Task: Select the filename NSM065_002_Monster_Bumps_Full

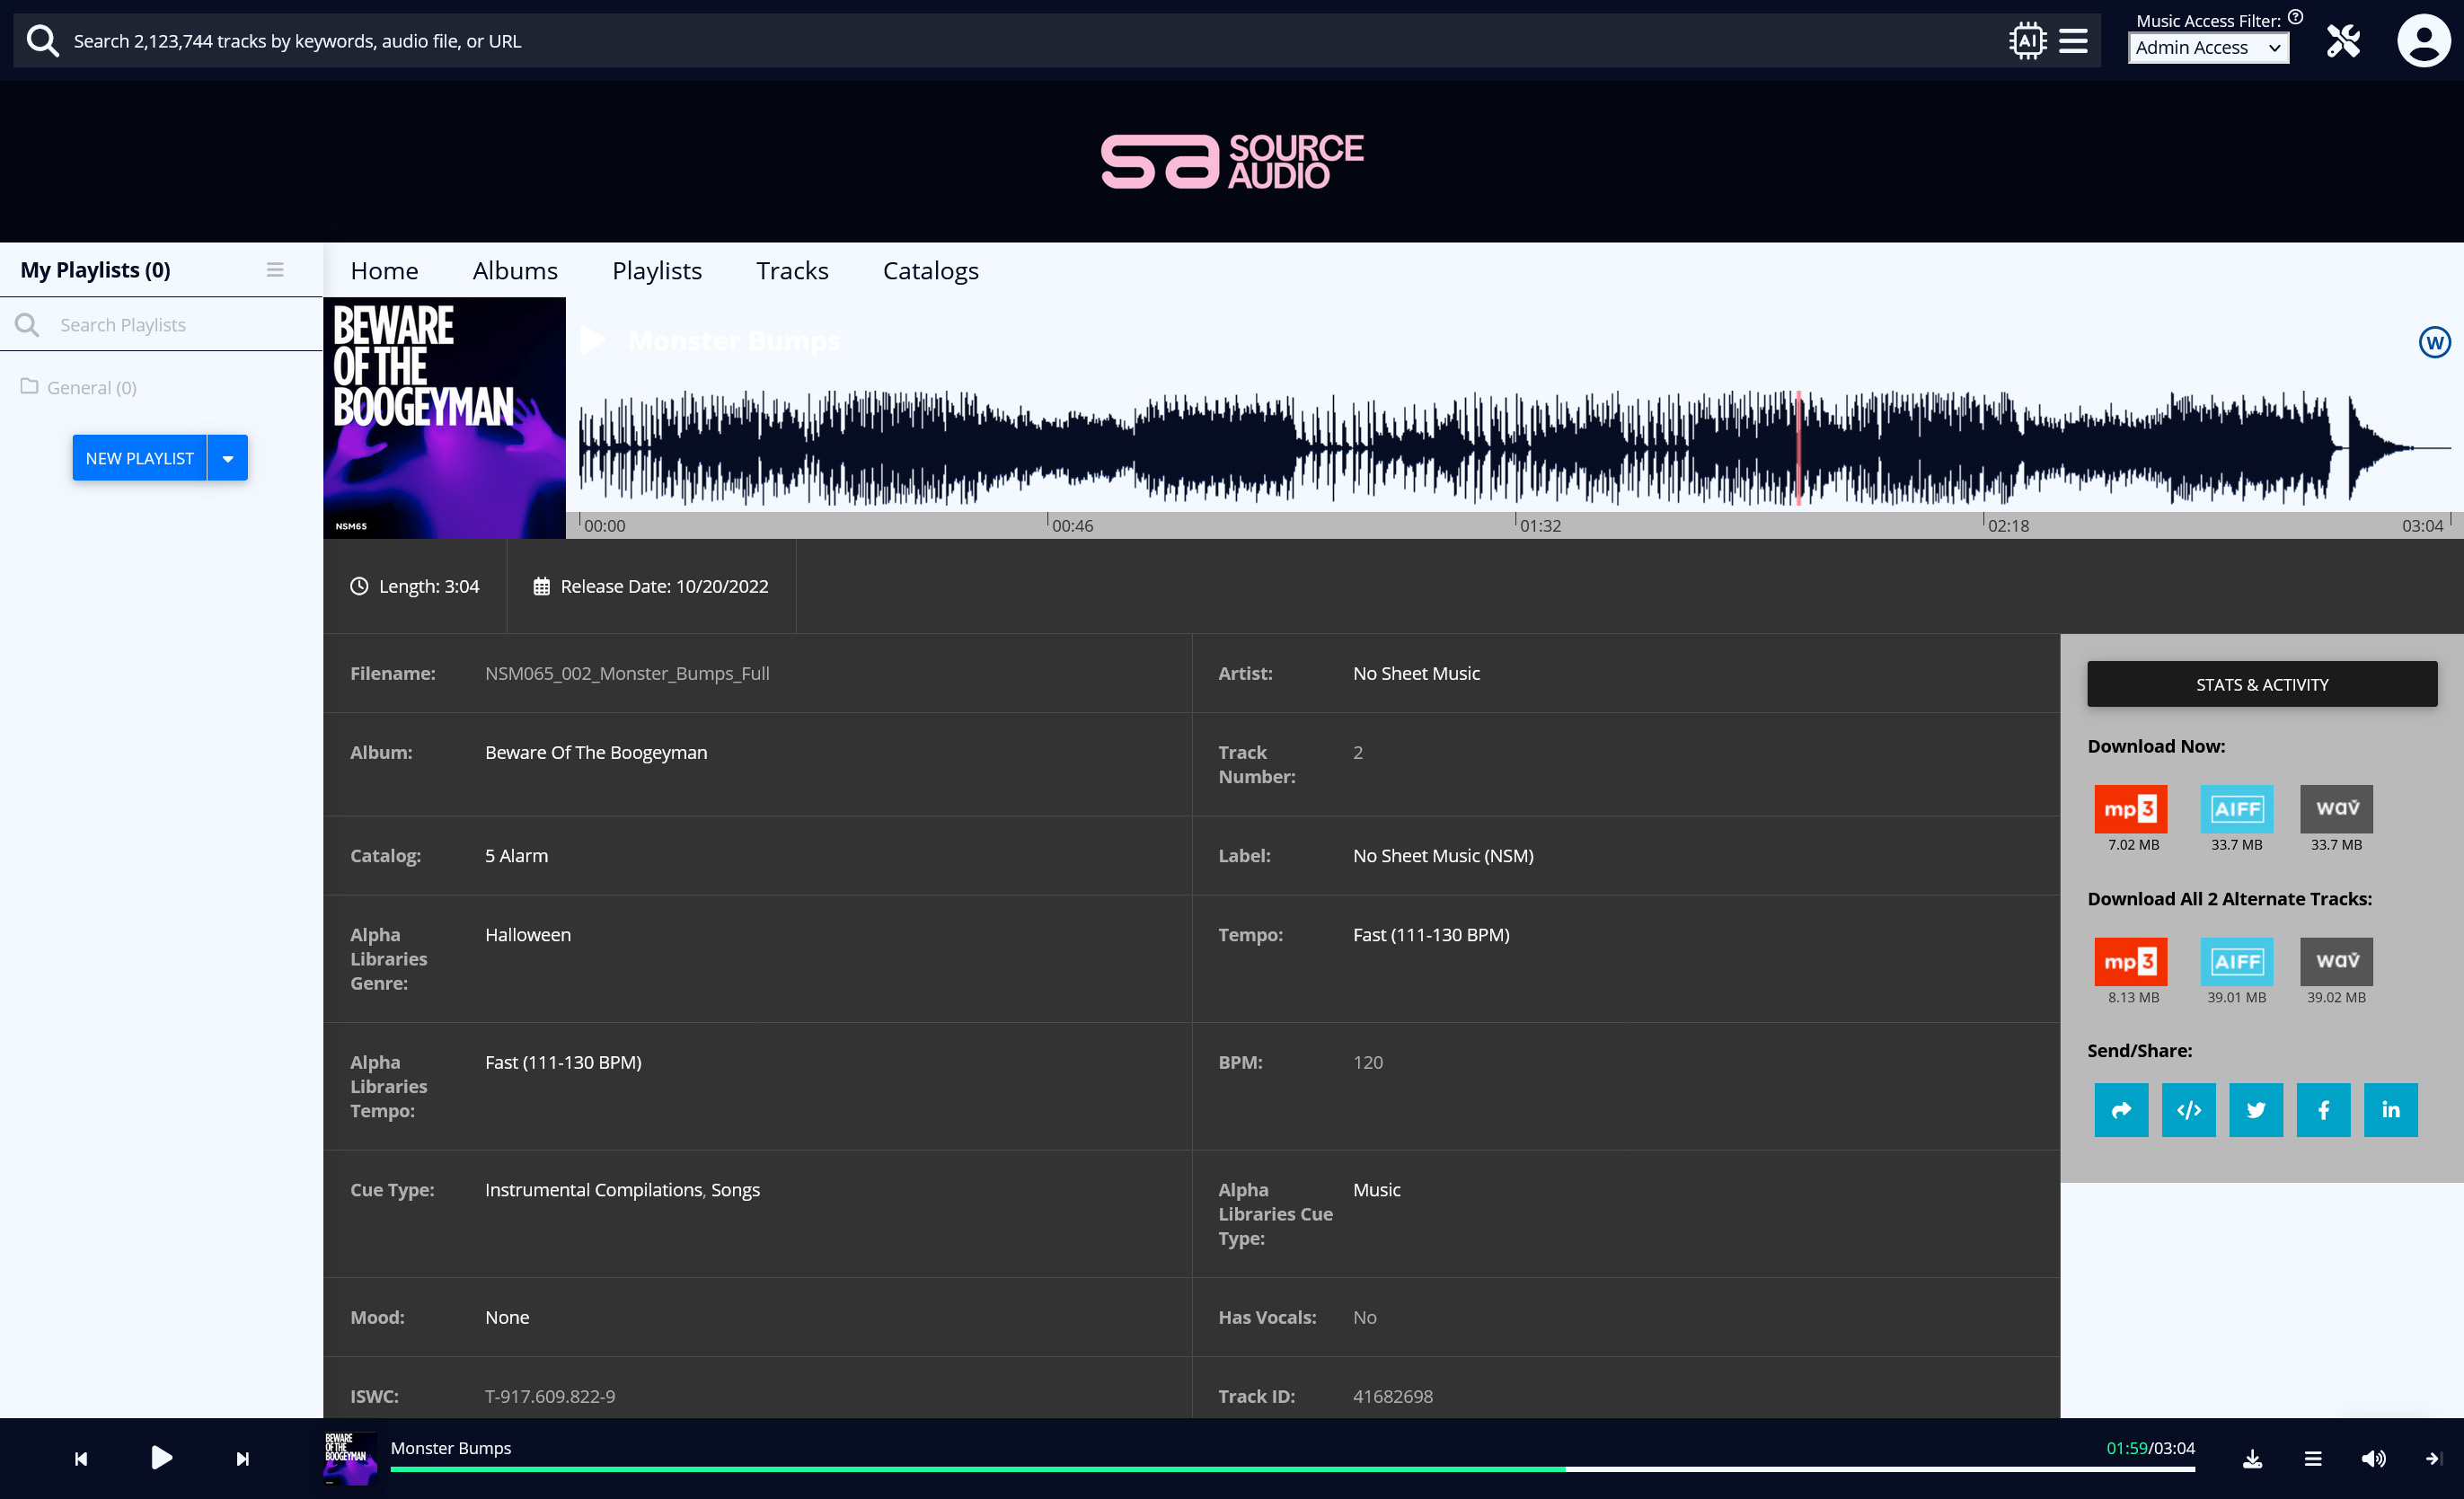Action: pyautogui.click(x=627, y=673)
